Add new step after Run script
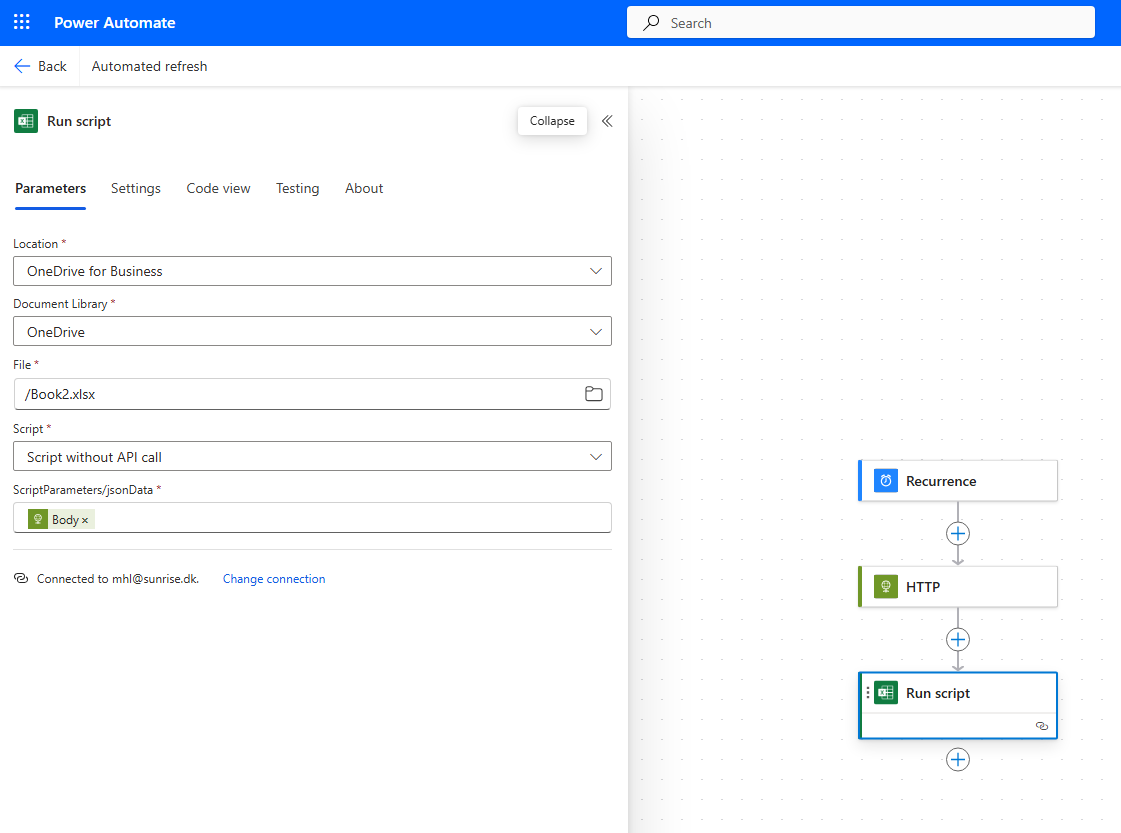Screen dimensions: 1121x833 pyautogui.click(x=958, y=760)
